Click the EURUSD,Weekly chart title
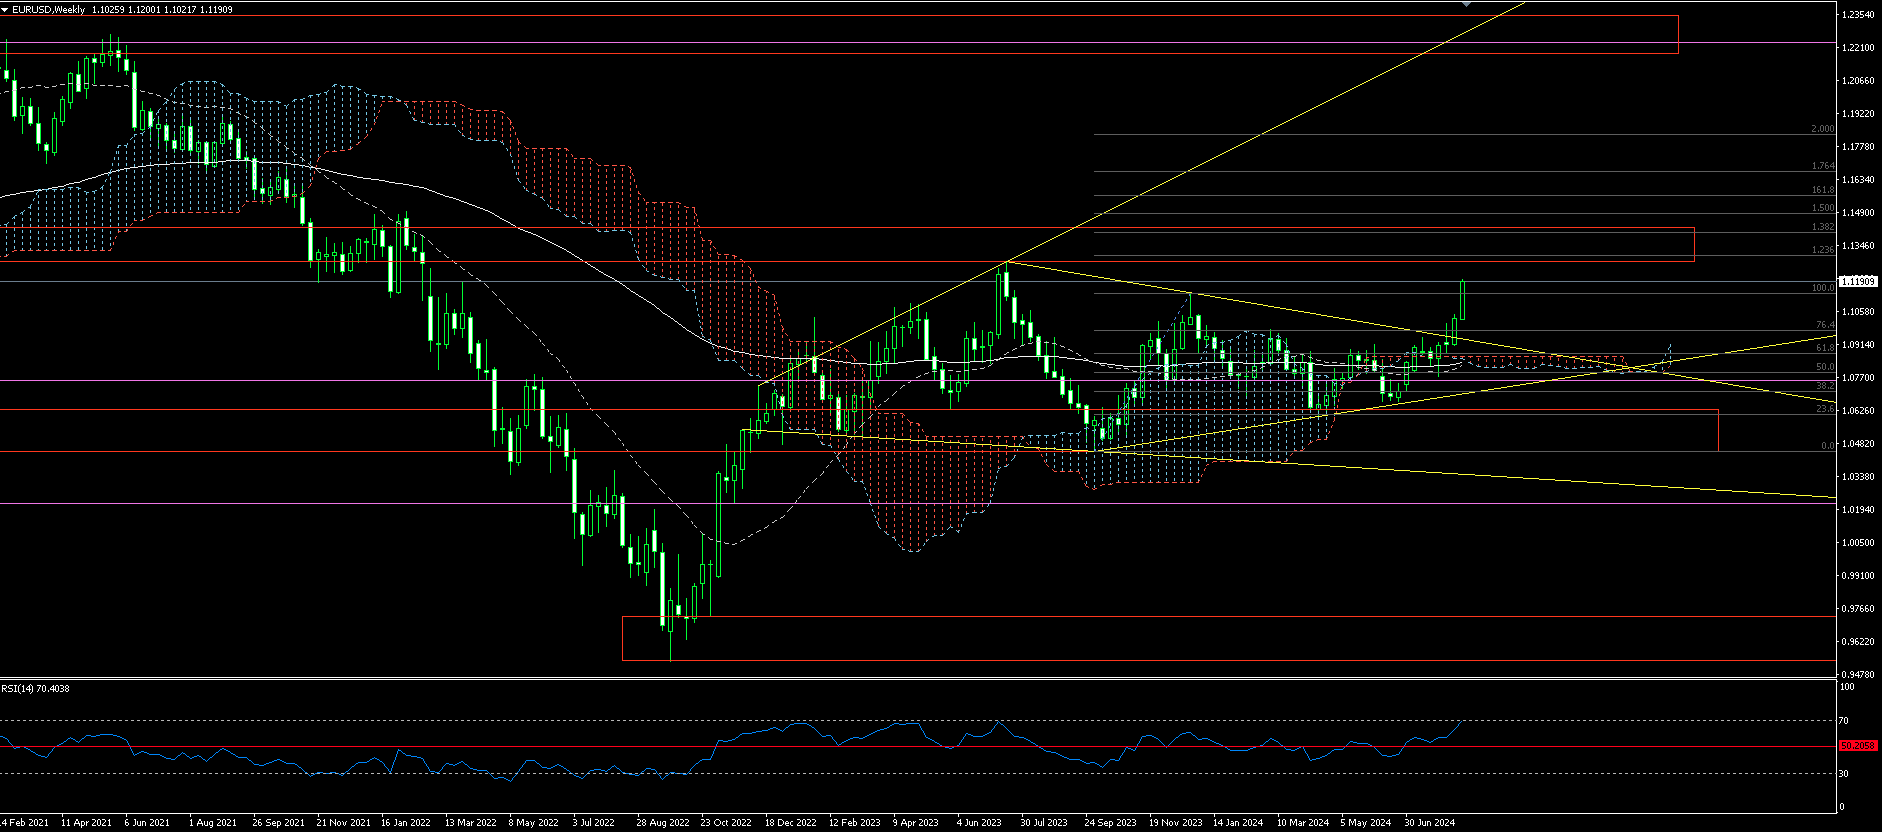Image resolution: width=1882 pixels, height=832 pixels. (48, 9)
